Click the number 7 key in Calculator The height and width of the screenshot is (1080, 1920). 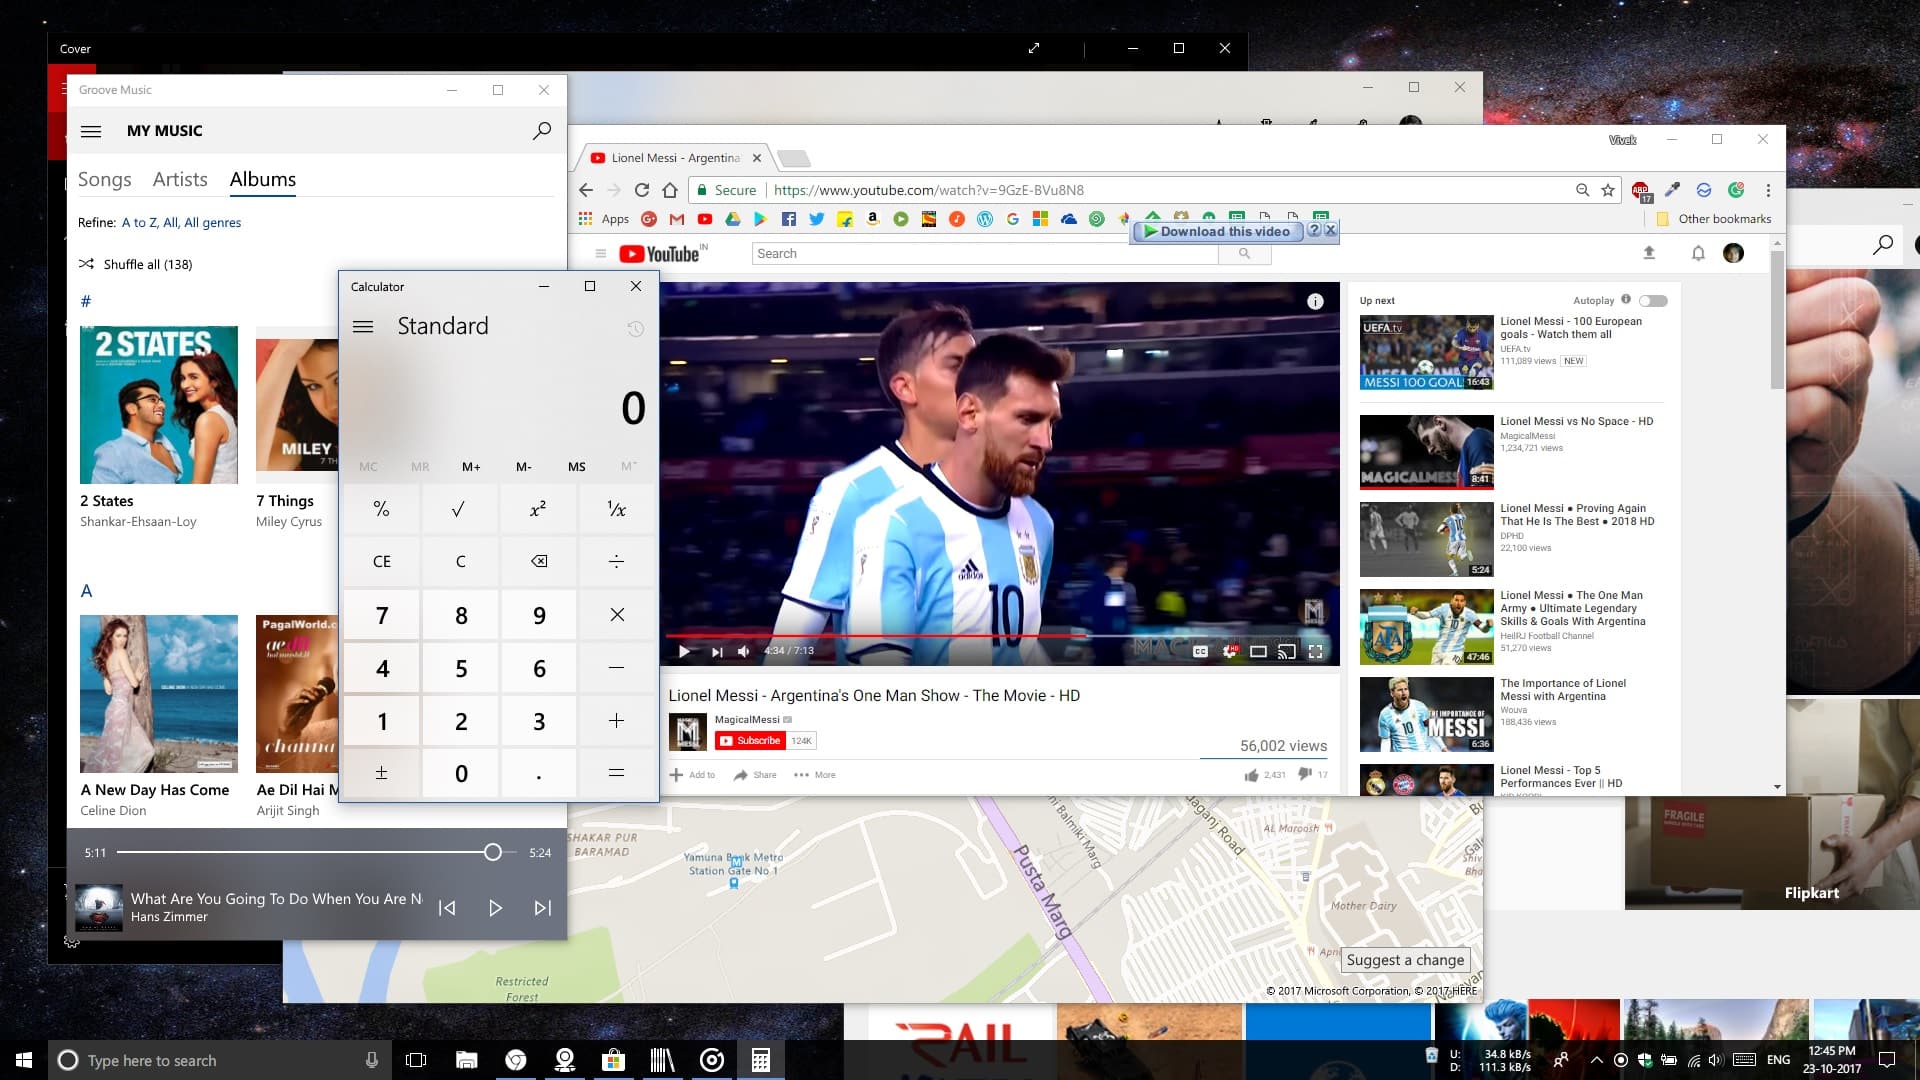click(x=381, y=614)
